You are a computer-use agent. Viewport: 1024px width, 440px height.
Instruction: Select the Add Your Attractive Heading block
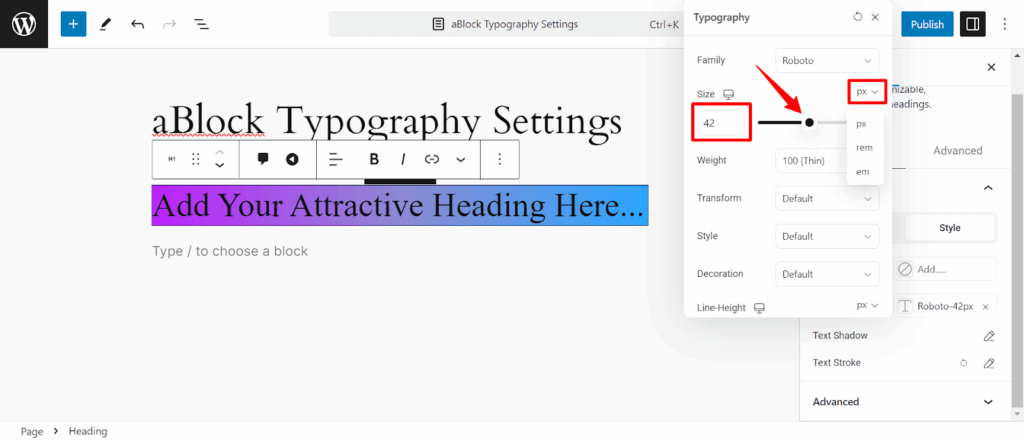400,206
